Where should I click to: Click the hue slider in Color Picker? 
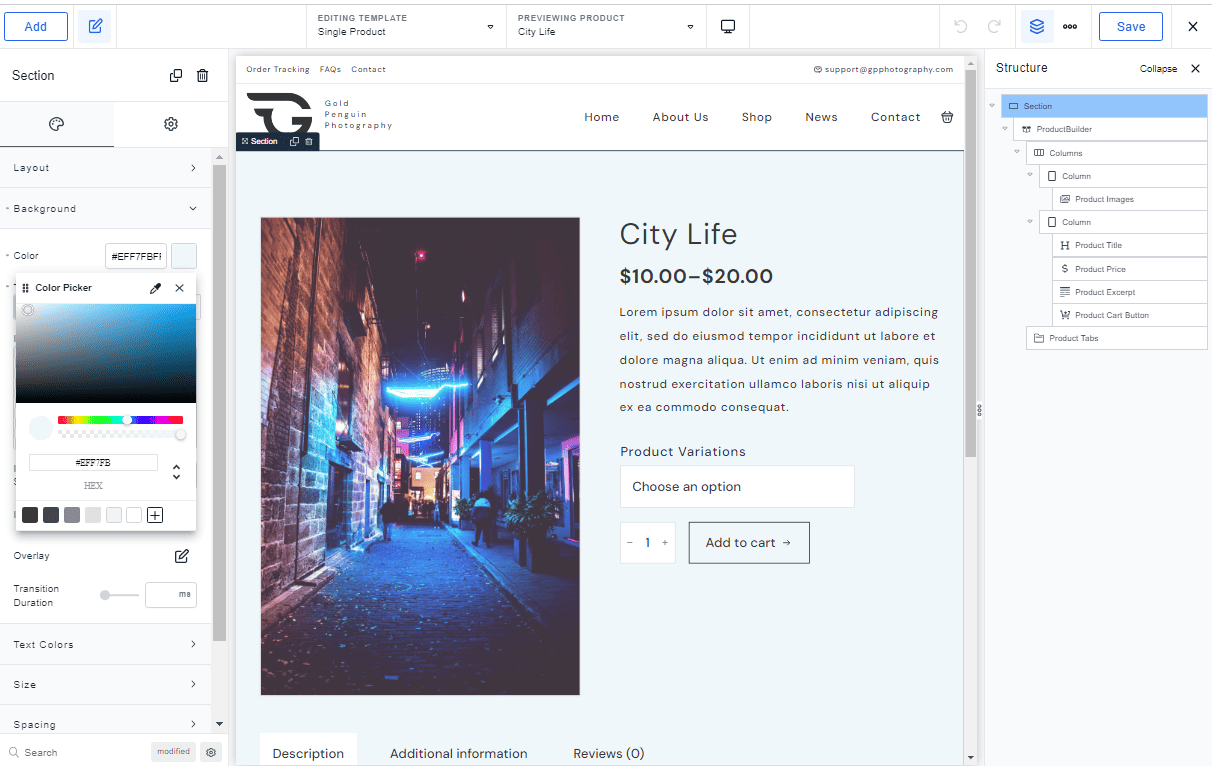(x=120, y=420)
